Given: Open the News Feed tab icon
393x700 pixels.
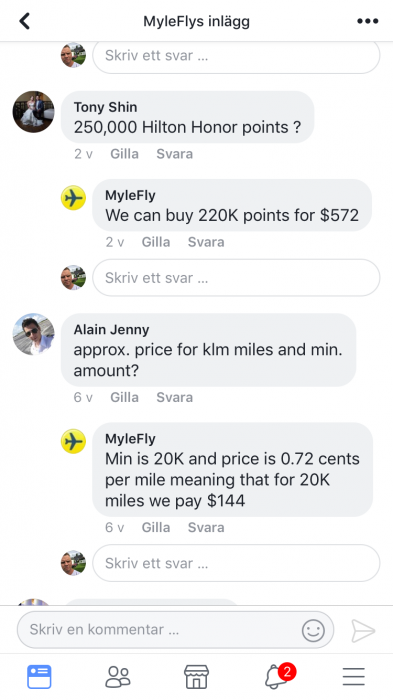Looking at the screenshot, I should (x=39, y=677).
